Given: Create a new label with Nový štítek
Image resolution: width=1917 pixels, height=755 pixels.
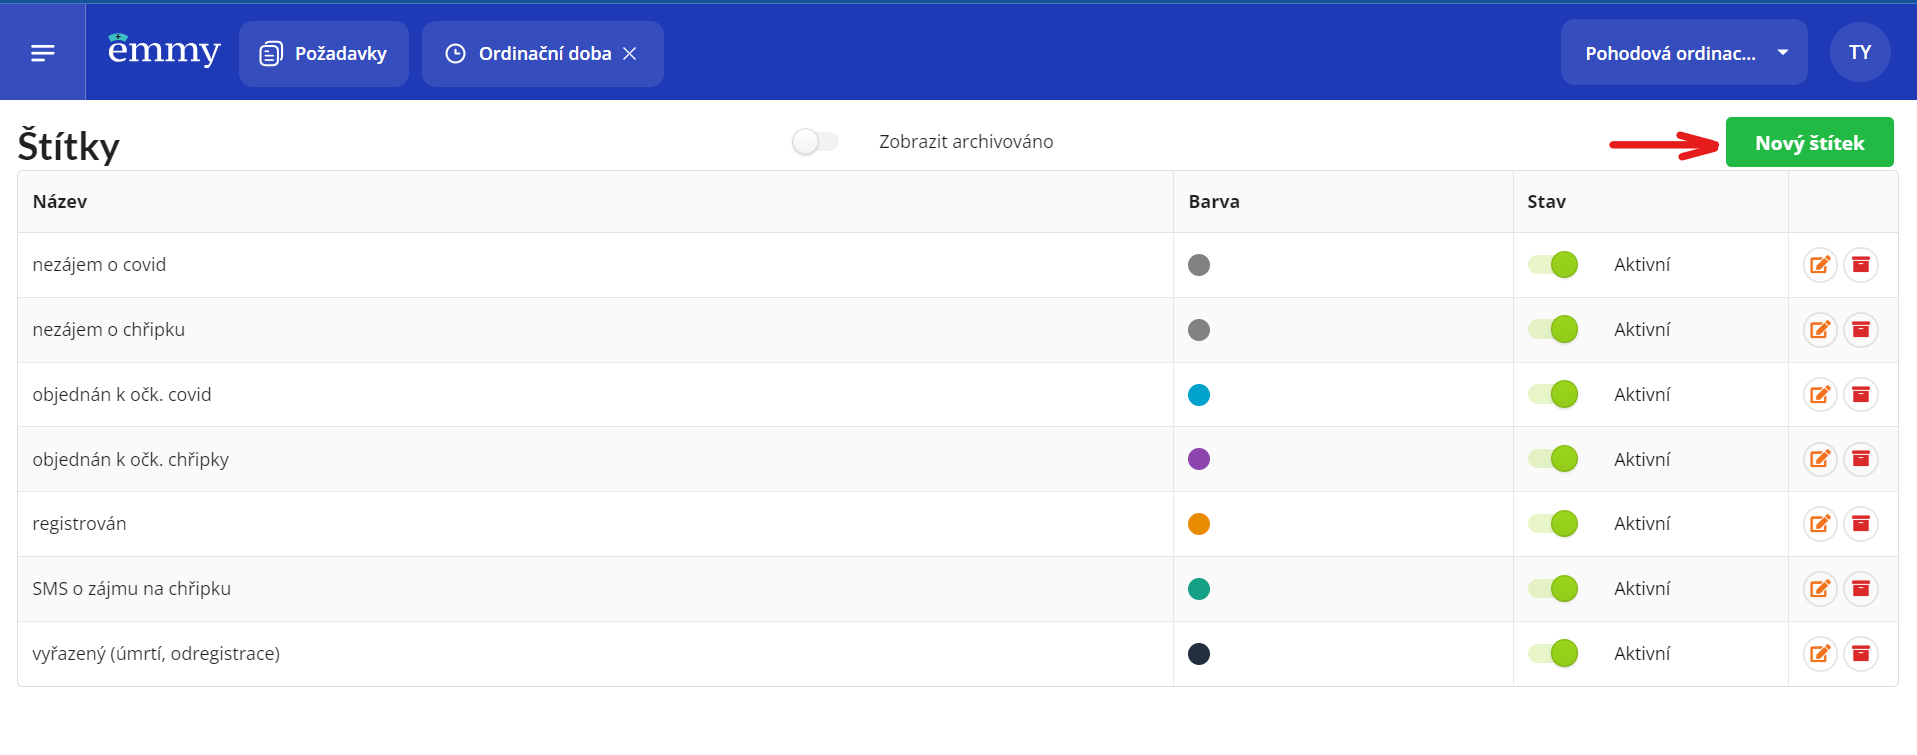Looking at the screenshot, I should pos(1809,143).
